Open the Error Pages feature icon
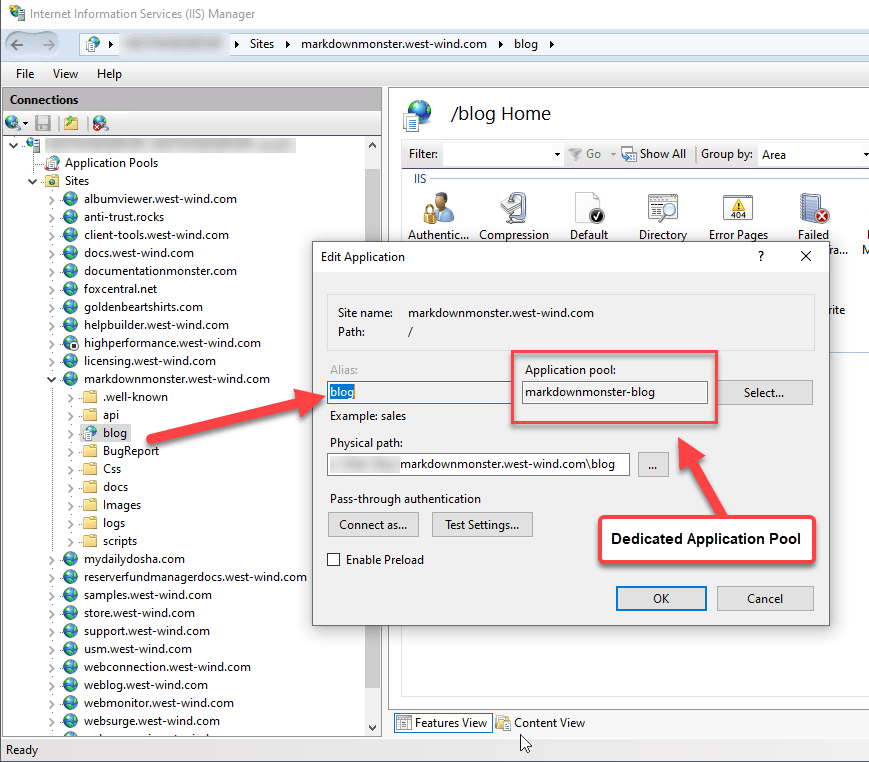Image resolution: width=869 pixels, height=762 pixels. (x=738, y=207)
